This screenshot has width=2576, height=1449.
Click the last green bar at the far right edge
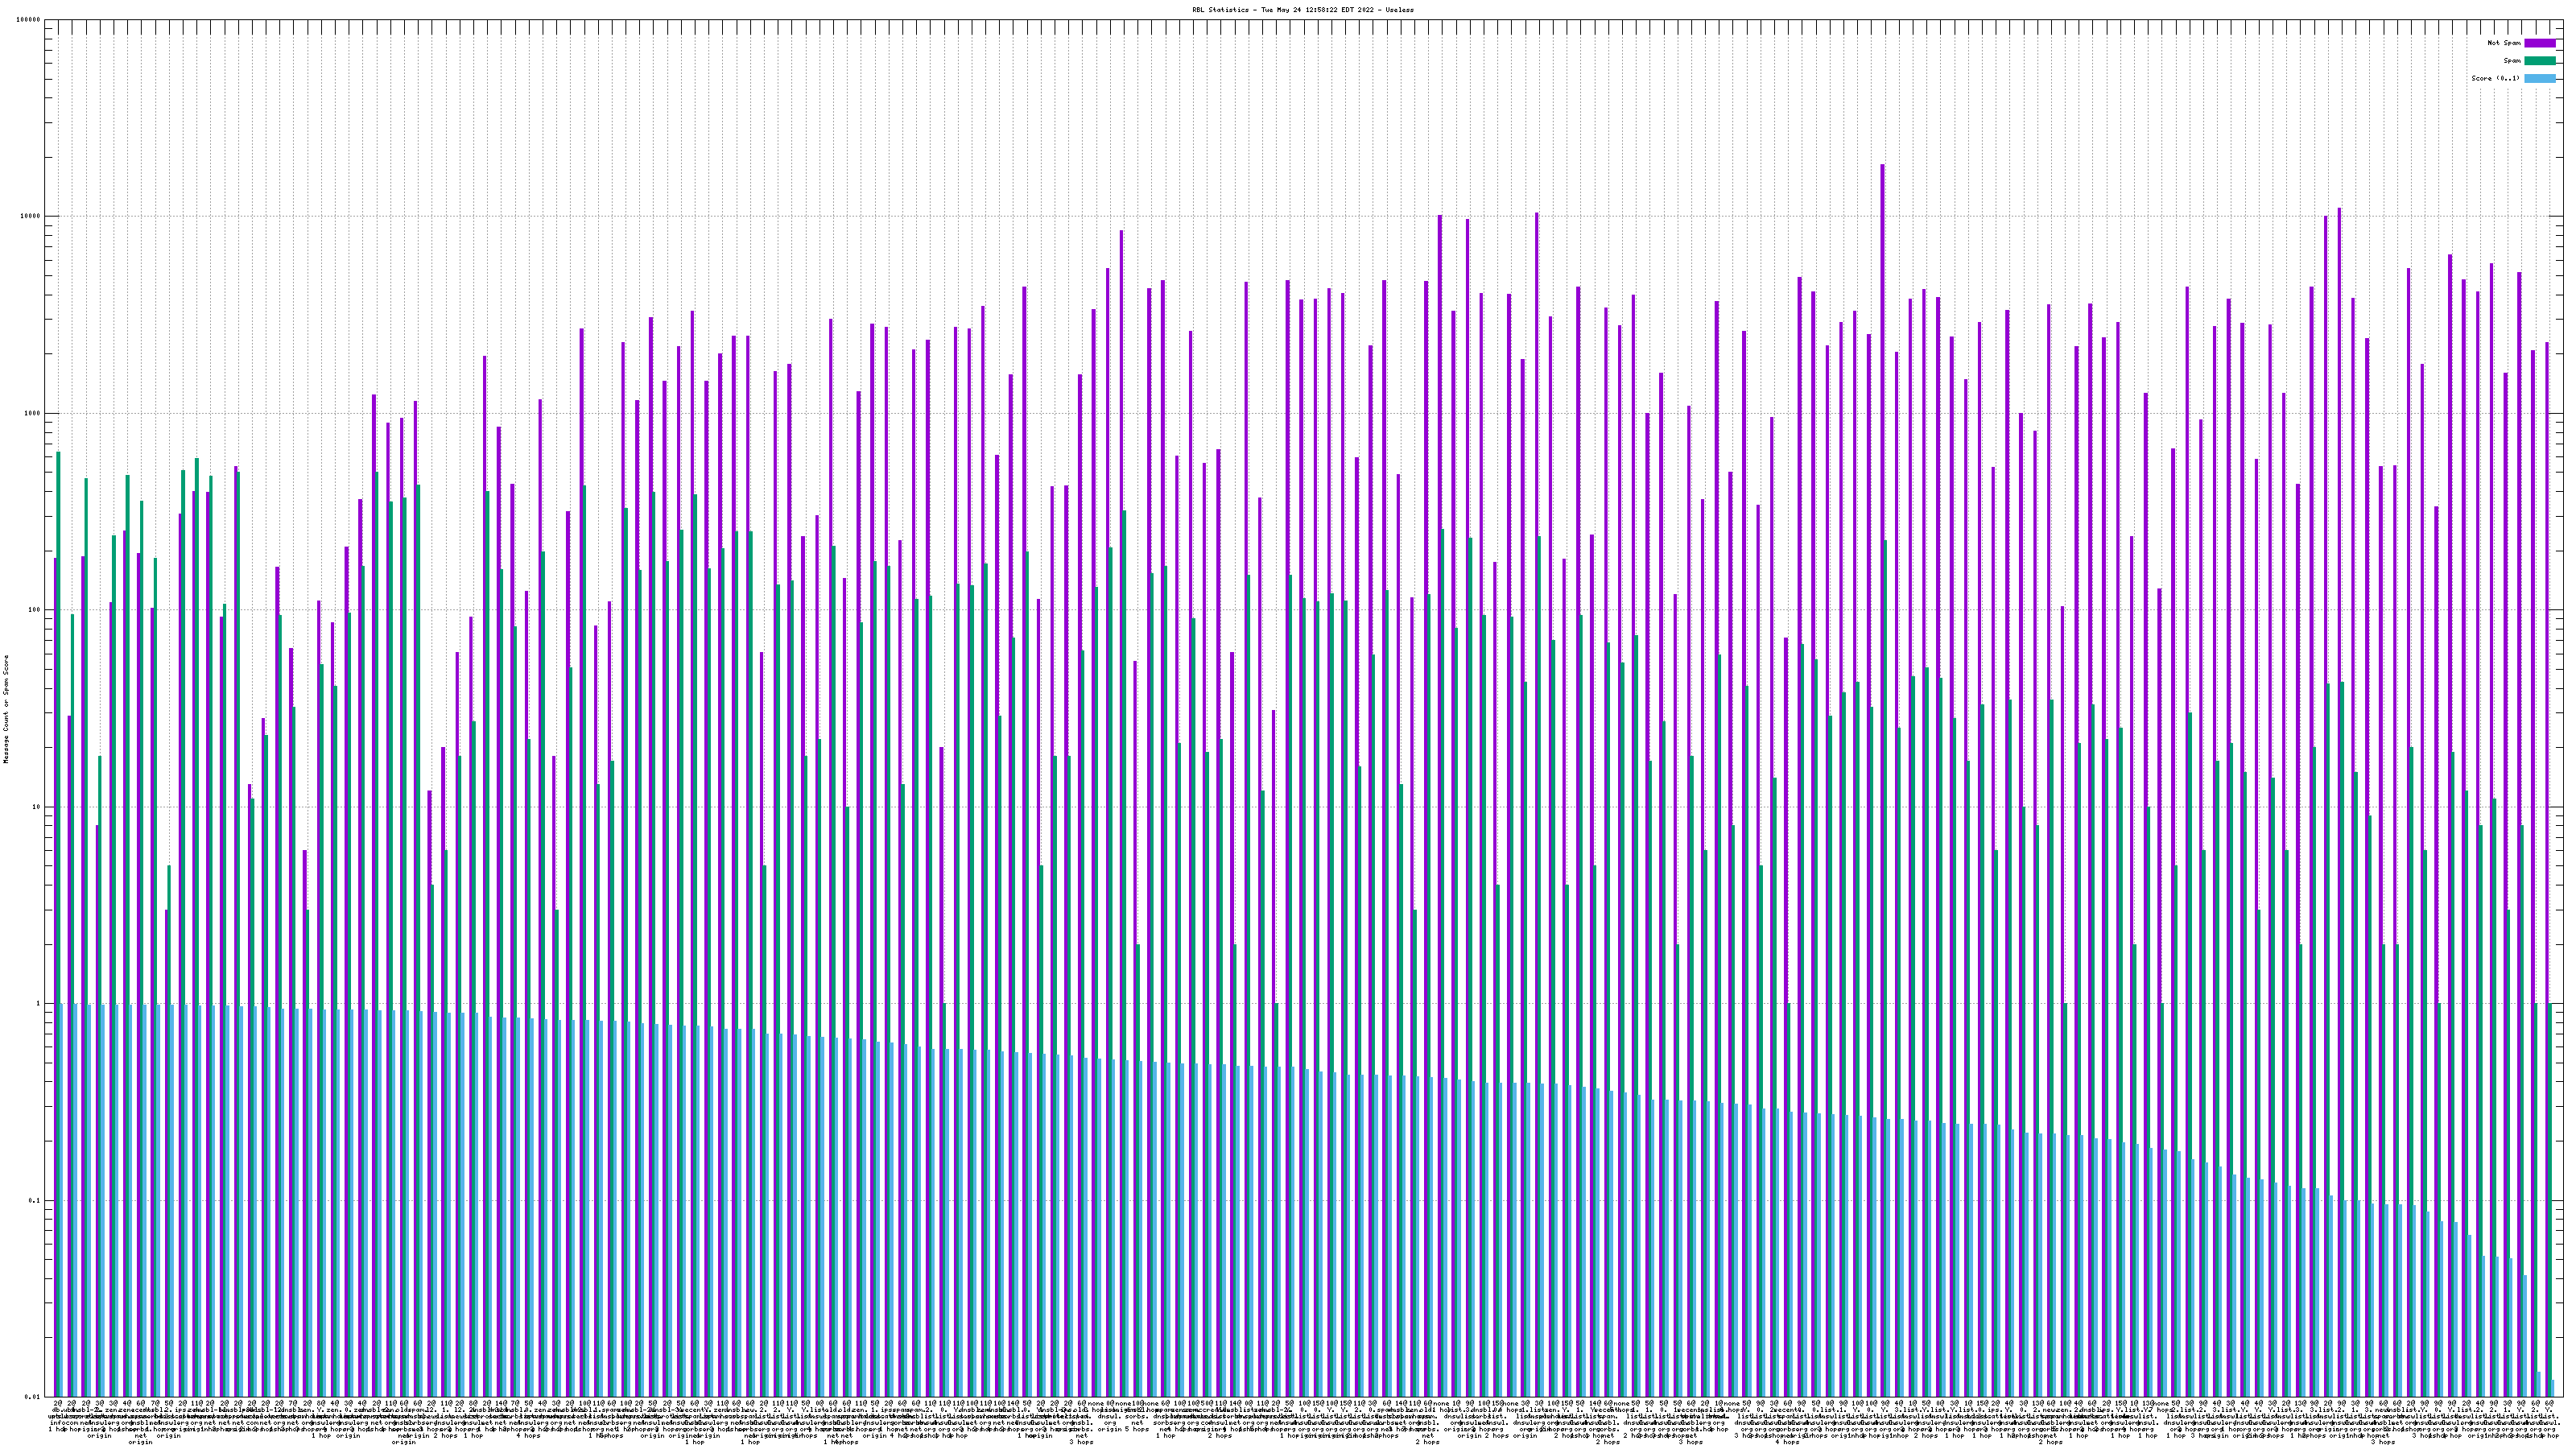(2550, 1200)
